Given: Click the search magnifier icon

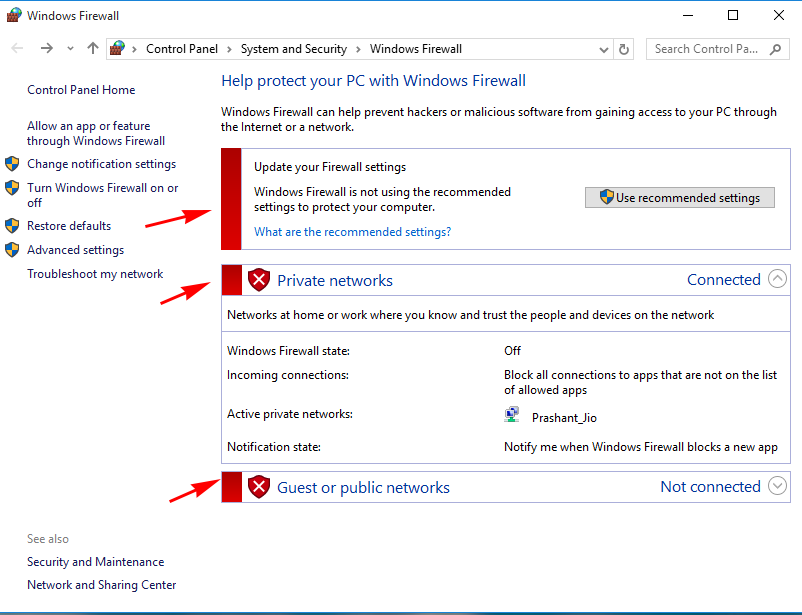Looking at the screenshot, I should (x=775, y=49).
